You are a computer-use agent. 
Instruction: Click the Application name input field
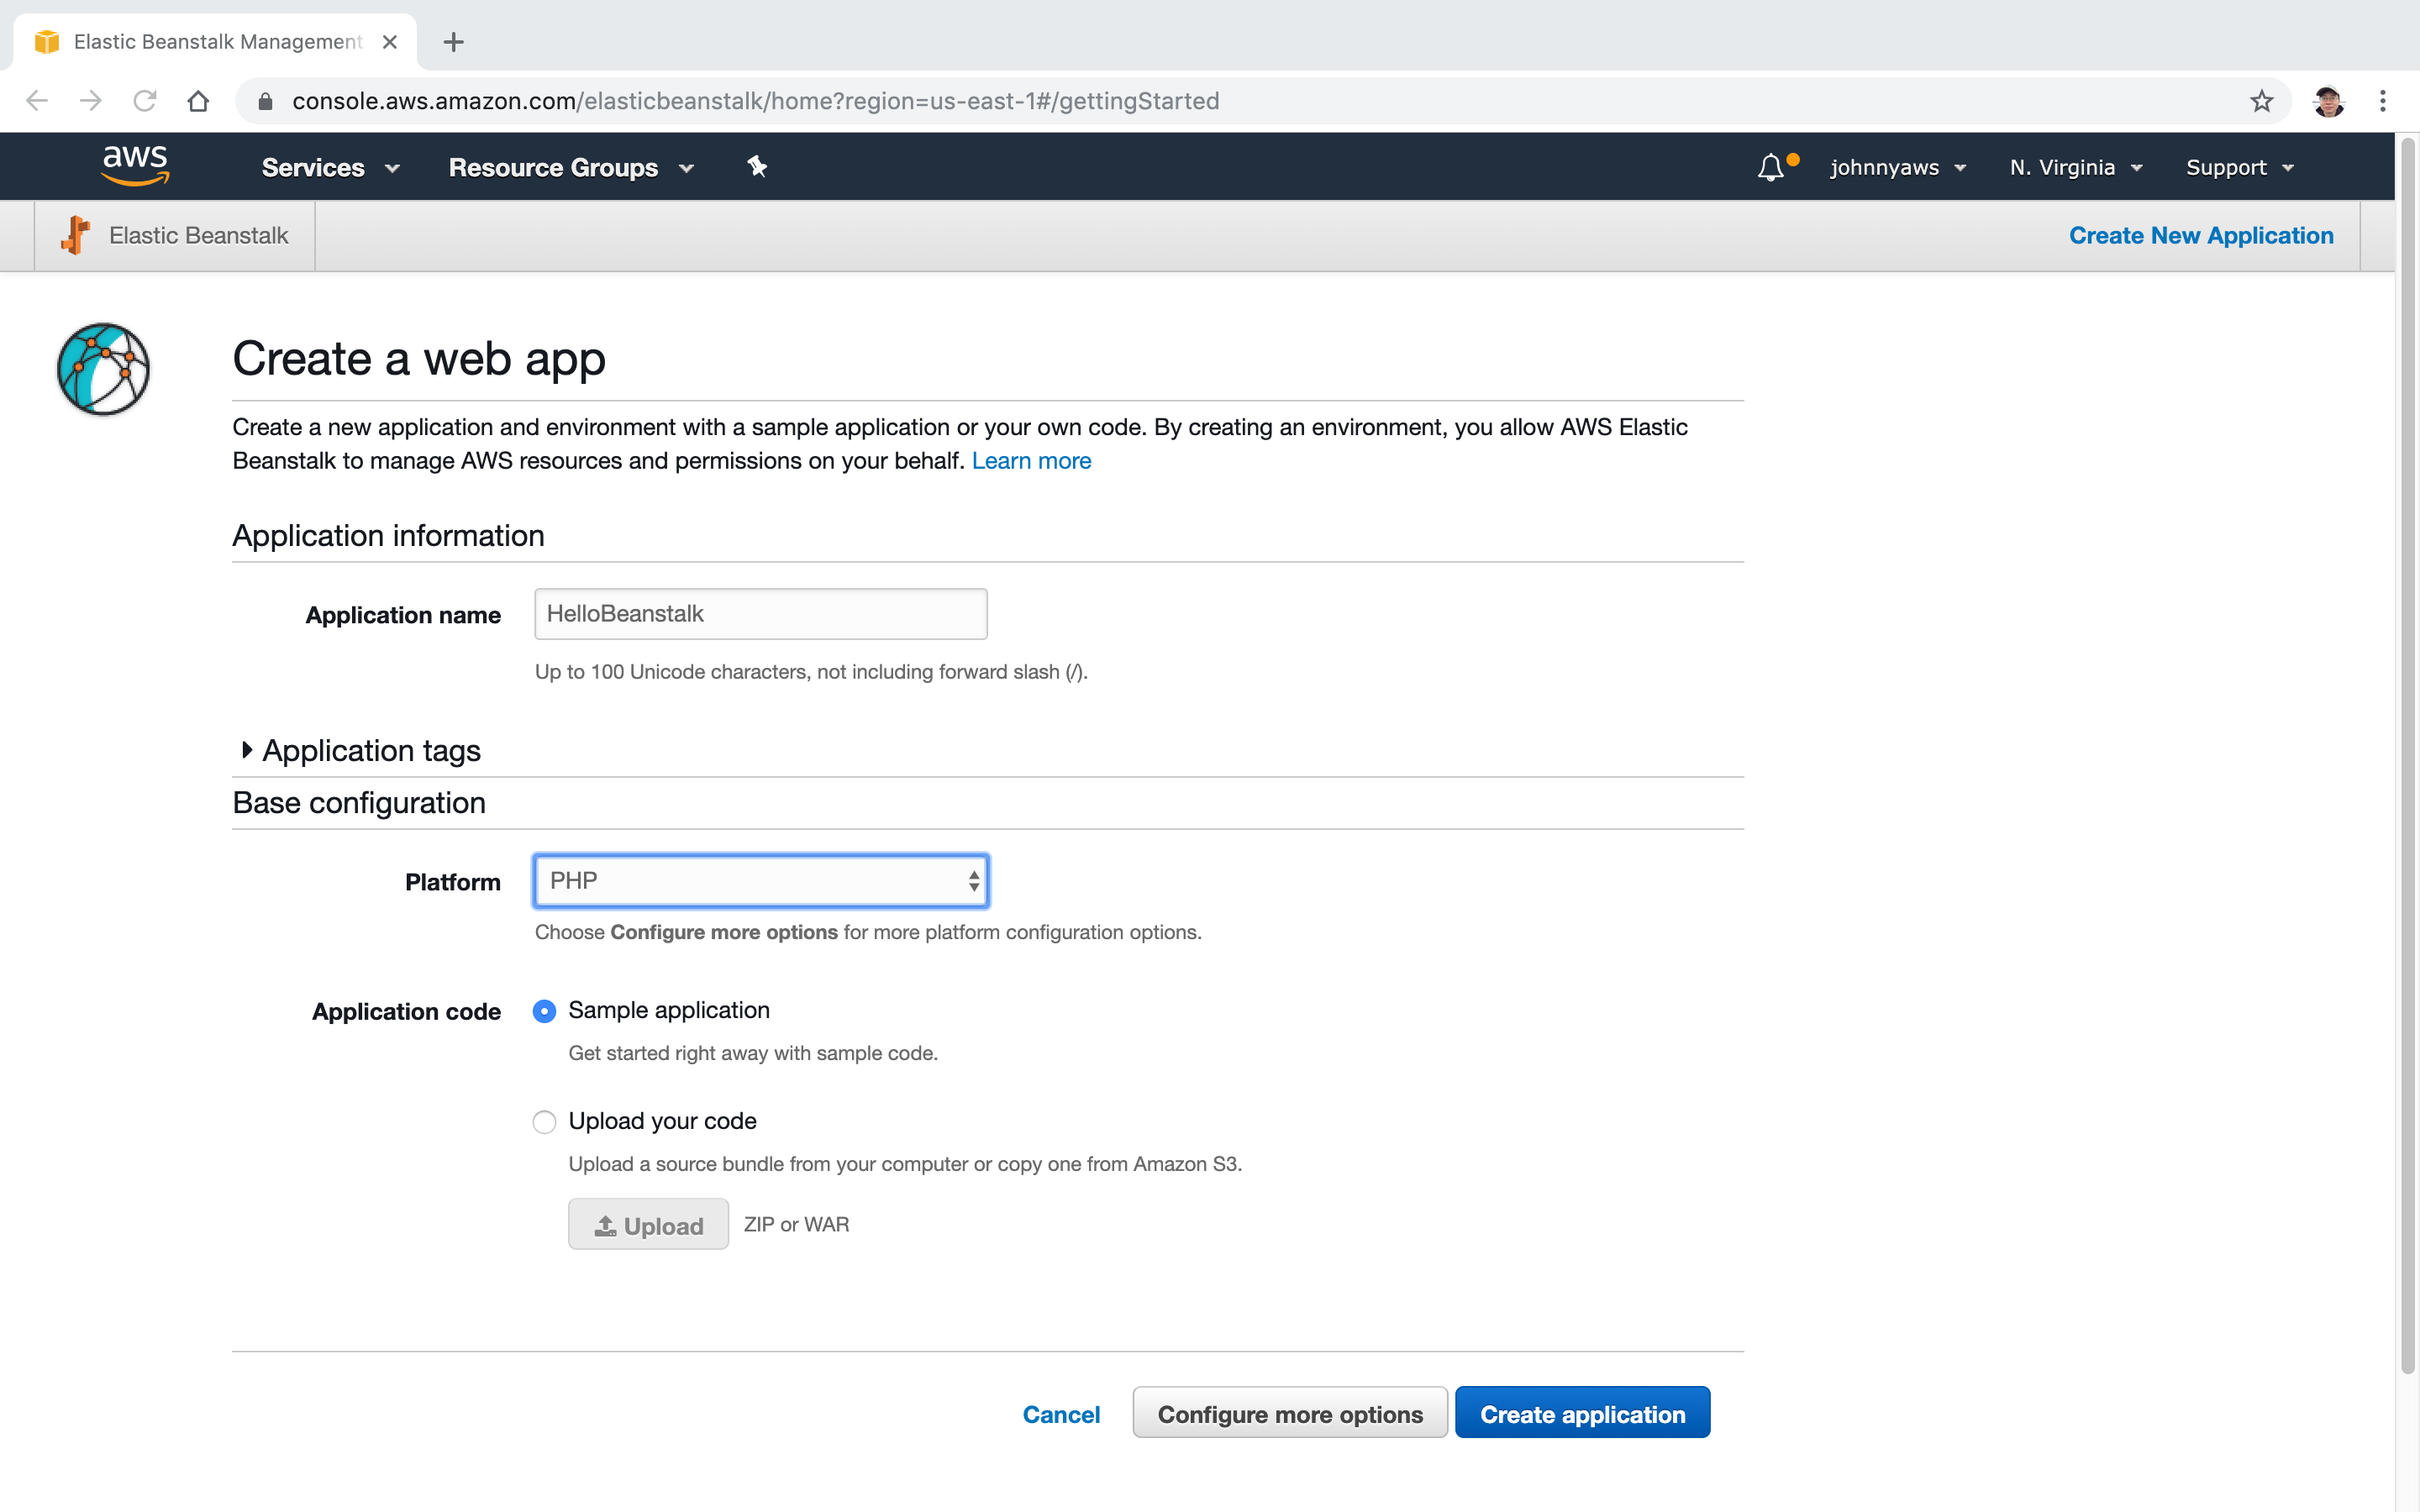761,614
